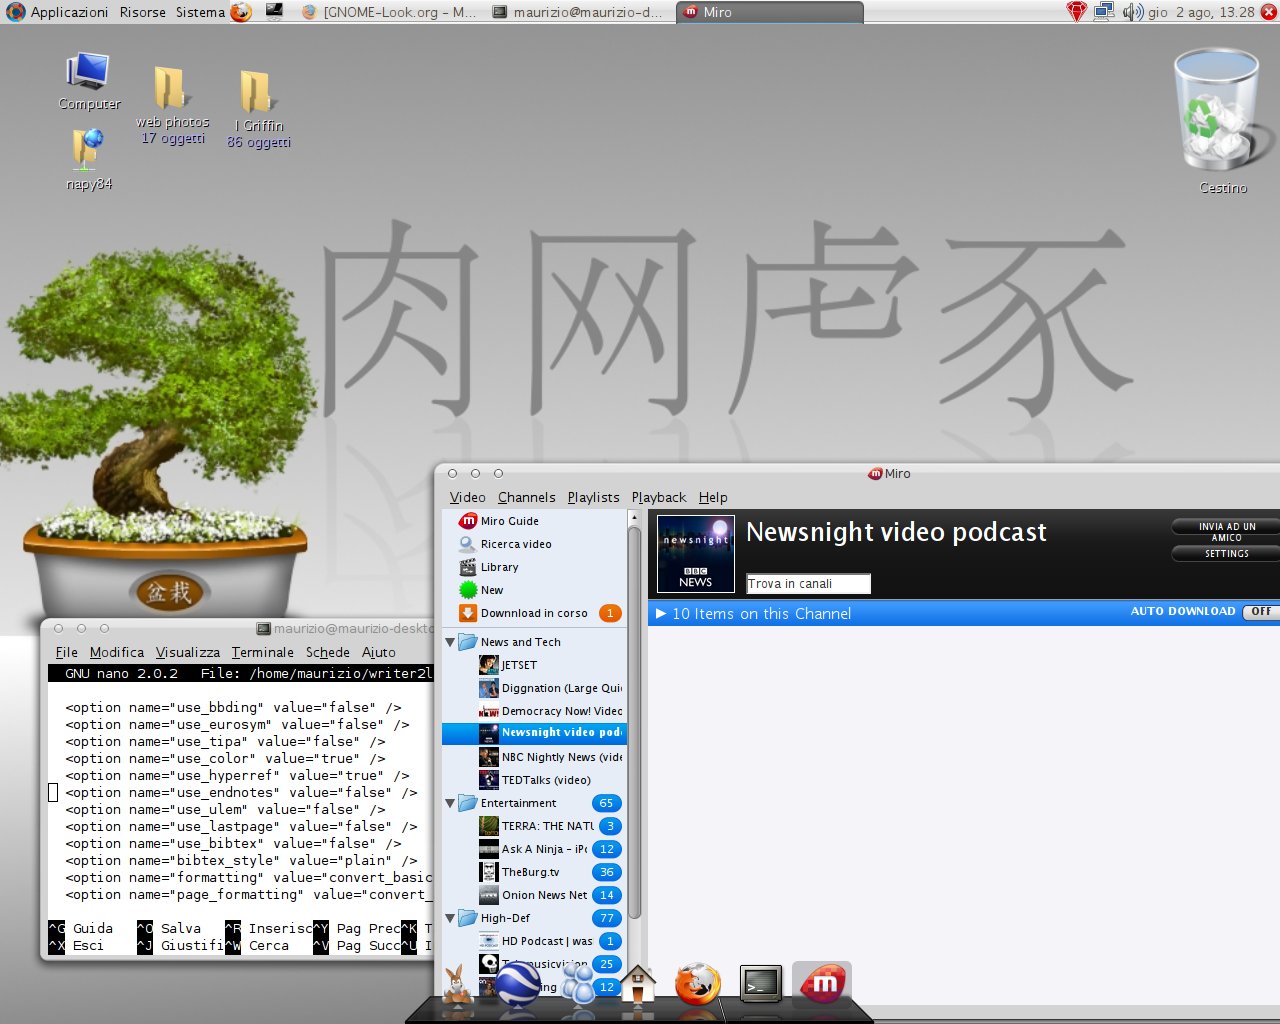Open Miro Playlists menu
Screen dimensions: 1280x1024
pos(593,497)
